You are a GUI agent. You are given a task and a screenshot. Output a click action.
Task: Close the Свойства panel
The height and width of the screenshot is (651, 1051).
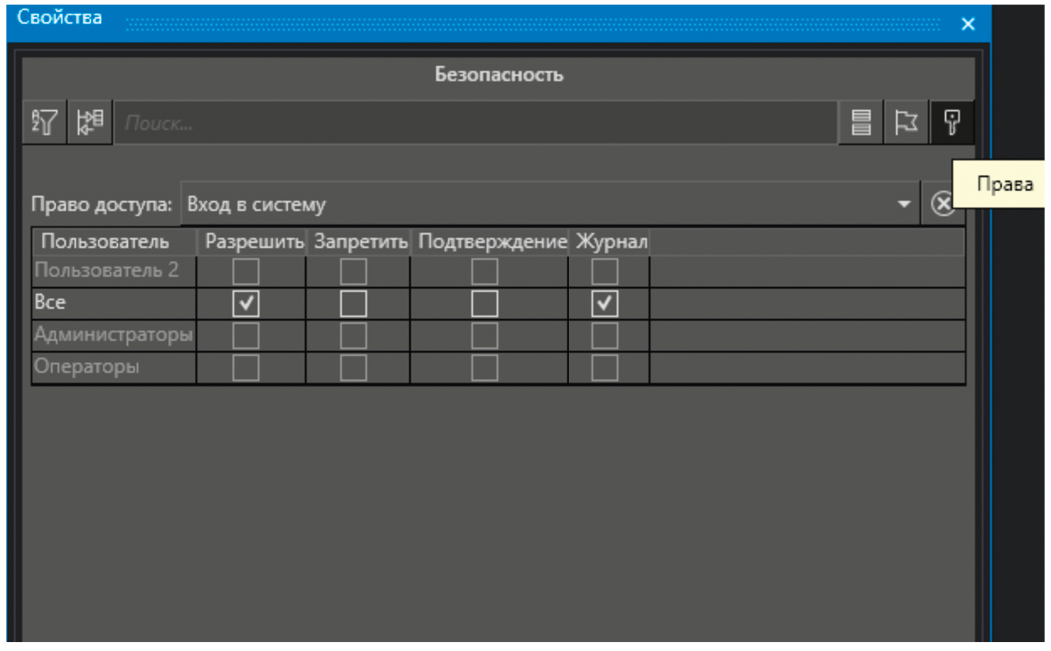(967, 24)
